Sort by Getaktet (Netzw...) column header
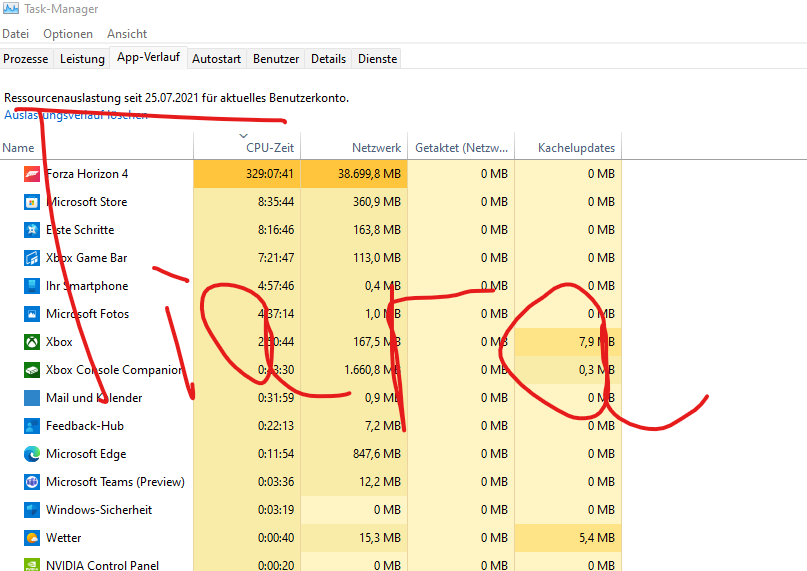 [461, 146]
